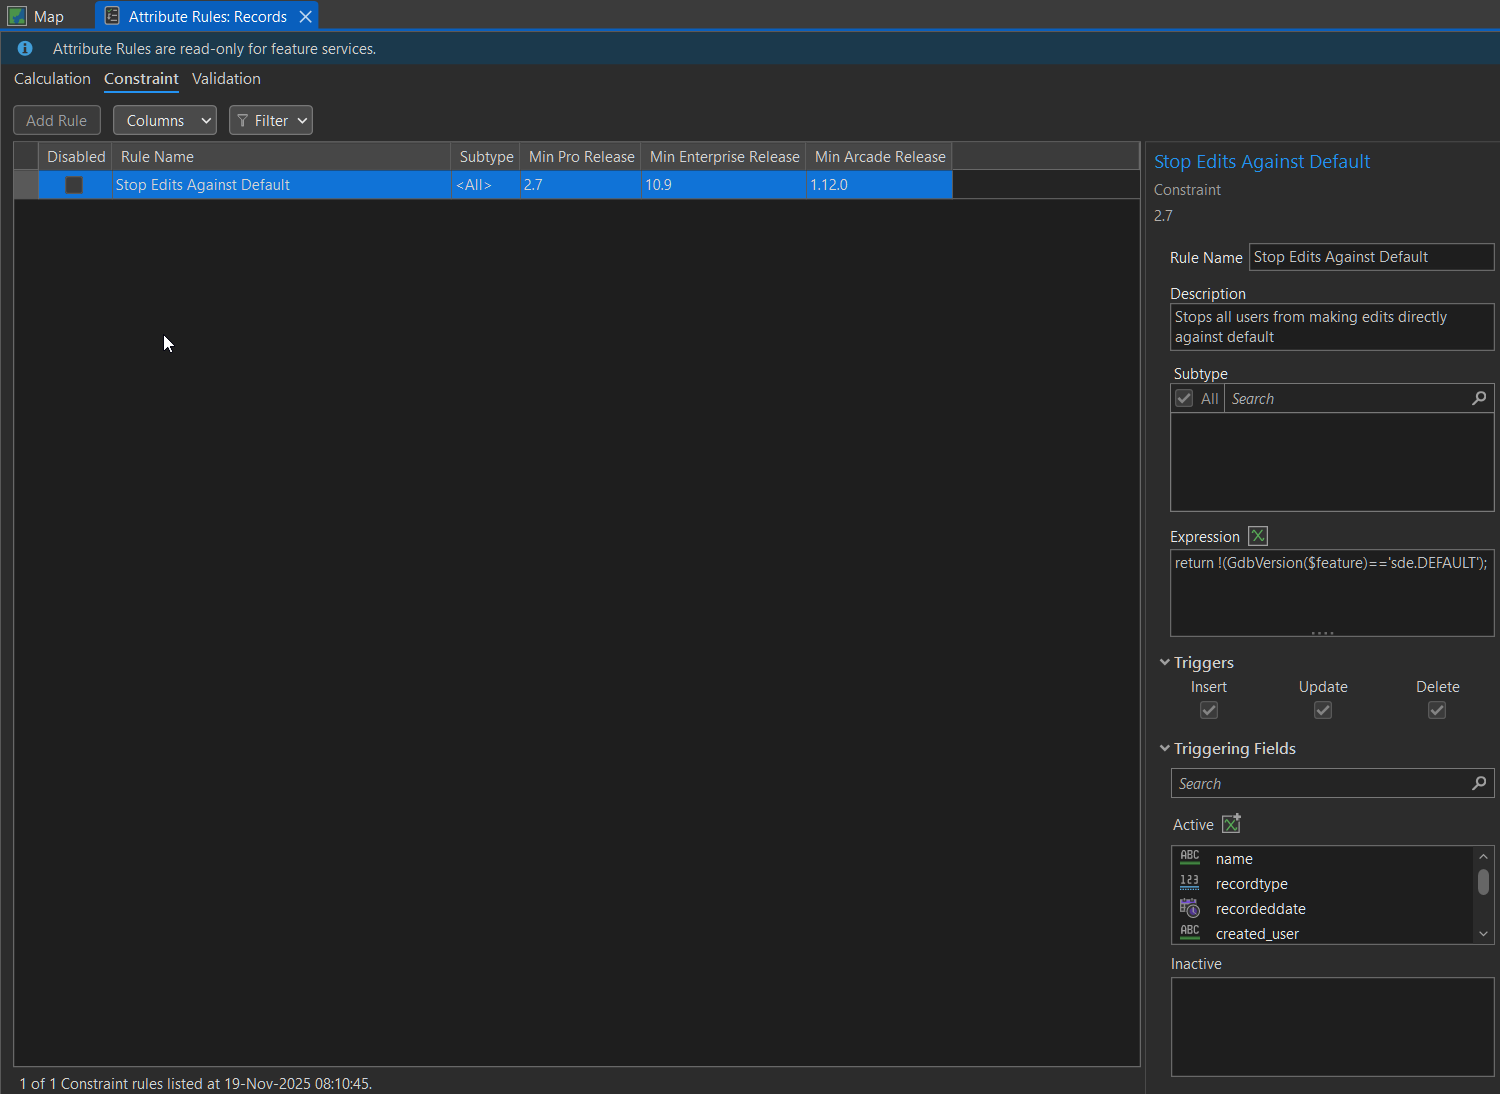Sort by the Min Pro Release column header

(581, 156)
